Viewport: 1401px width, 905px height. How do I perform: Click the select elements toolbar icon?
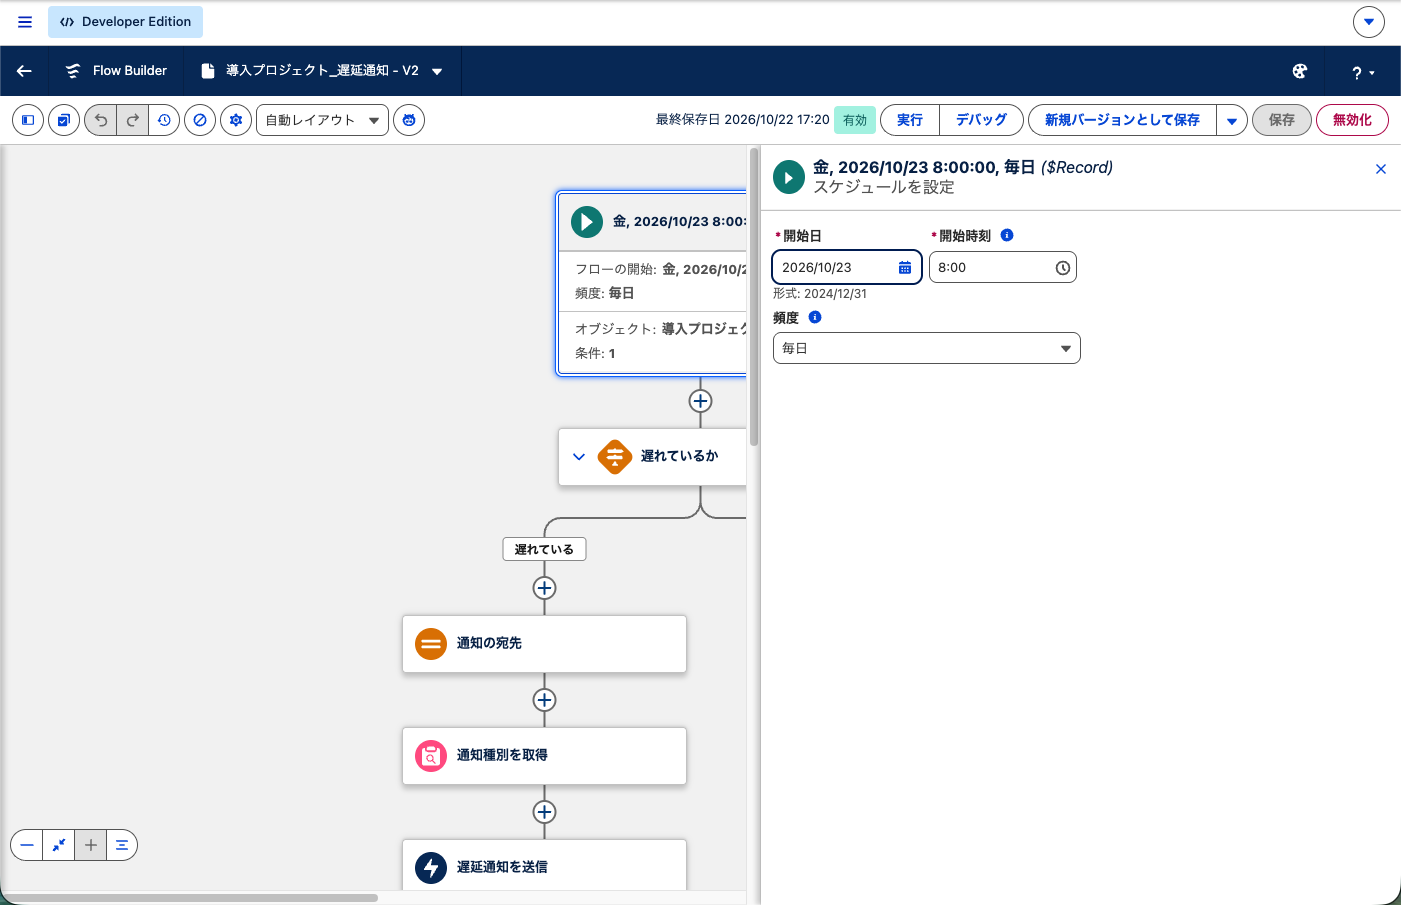[64, 120]
